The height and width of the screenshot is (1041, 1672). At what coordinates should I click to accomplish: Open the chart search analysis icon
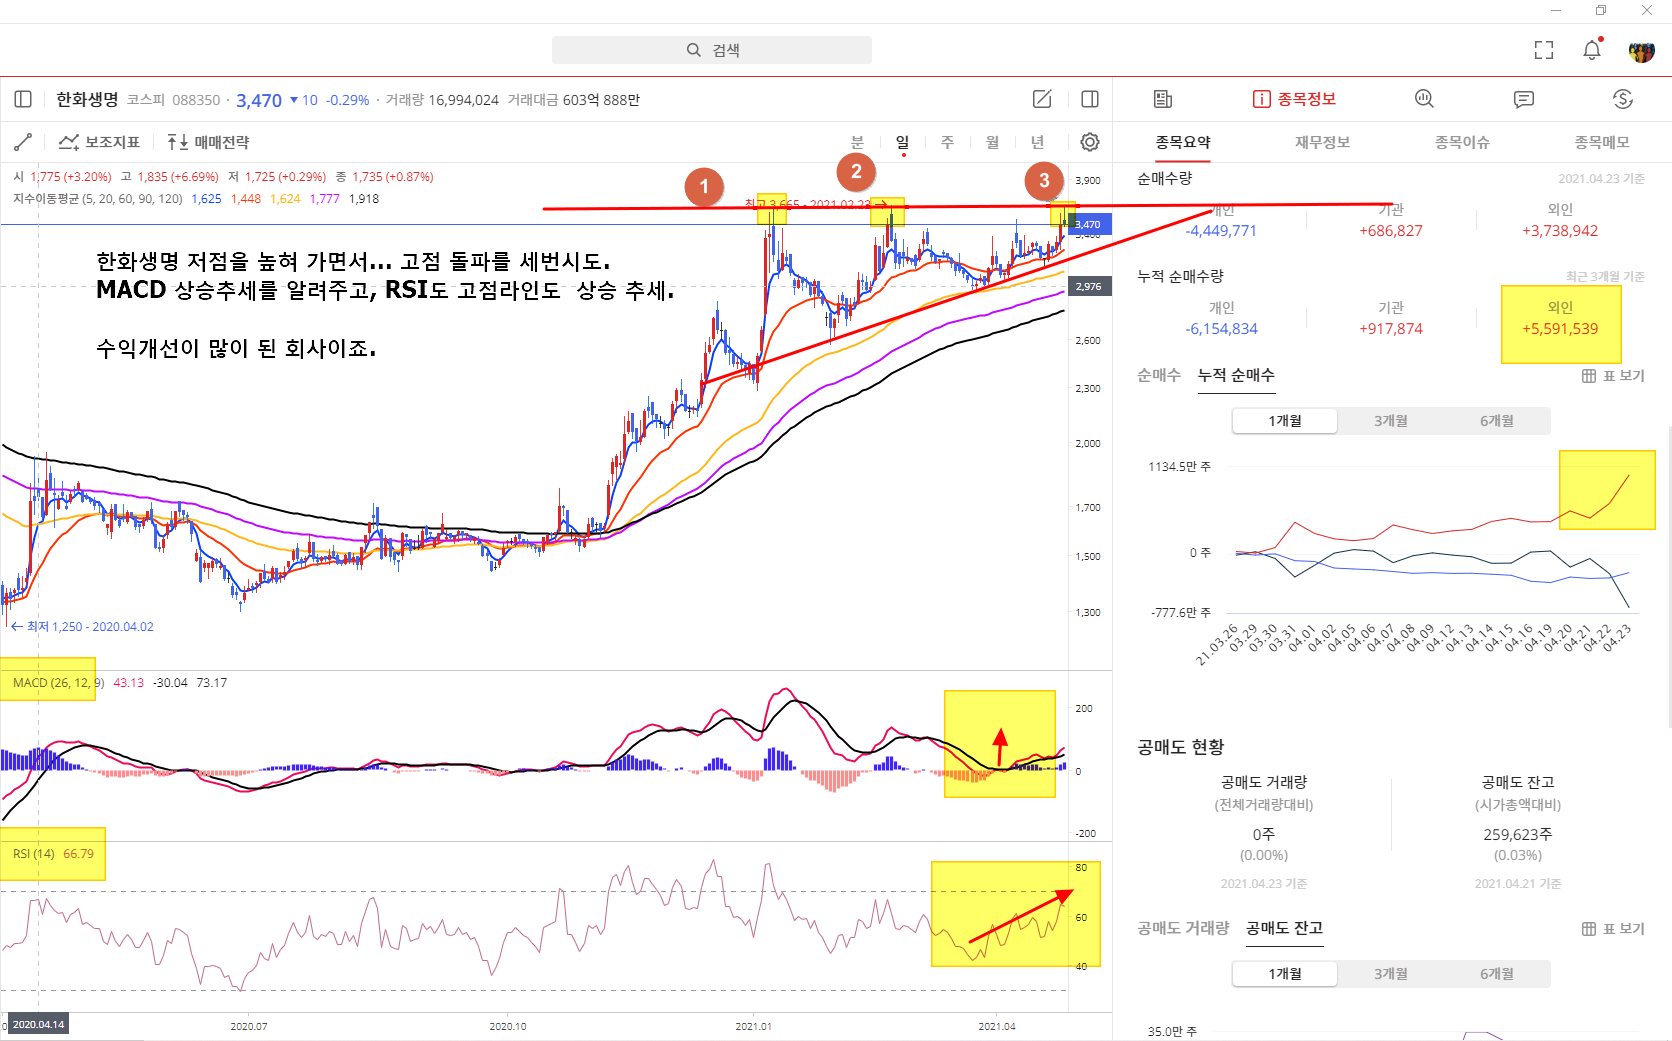coord(1424,99)
